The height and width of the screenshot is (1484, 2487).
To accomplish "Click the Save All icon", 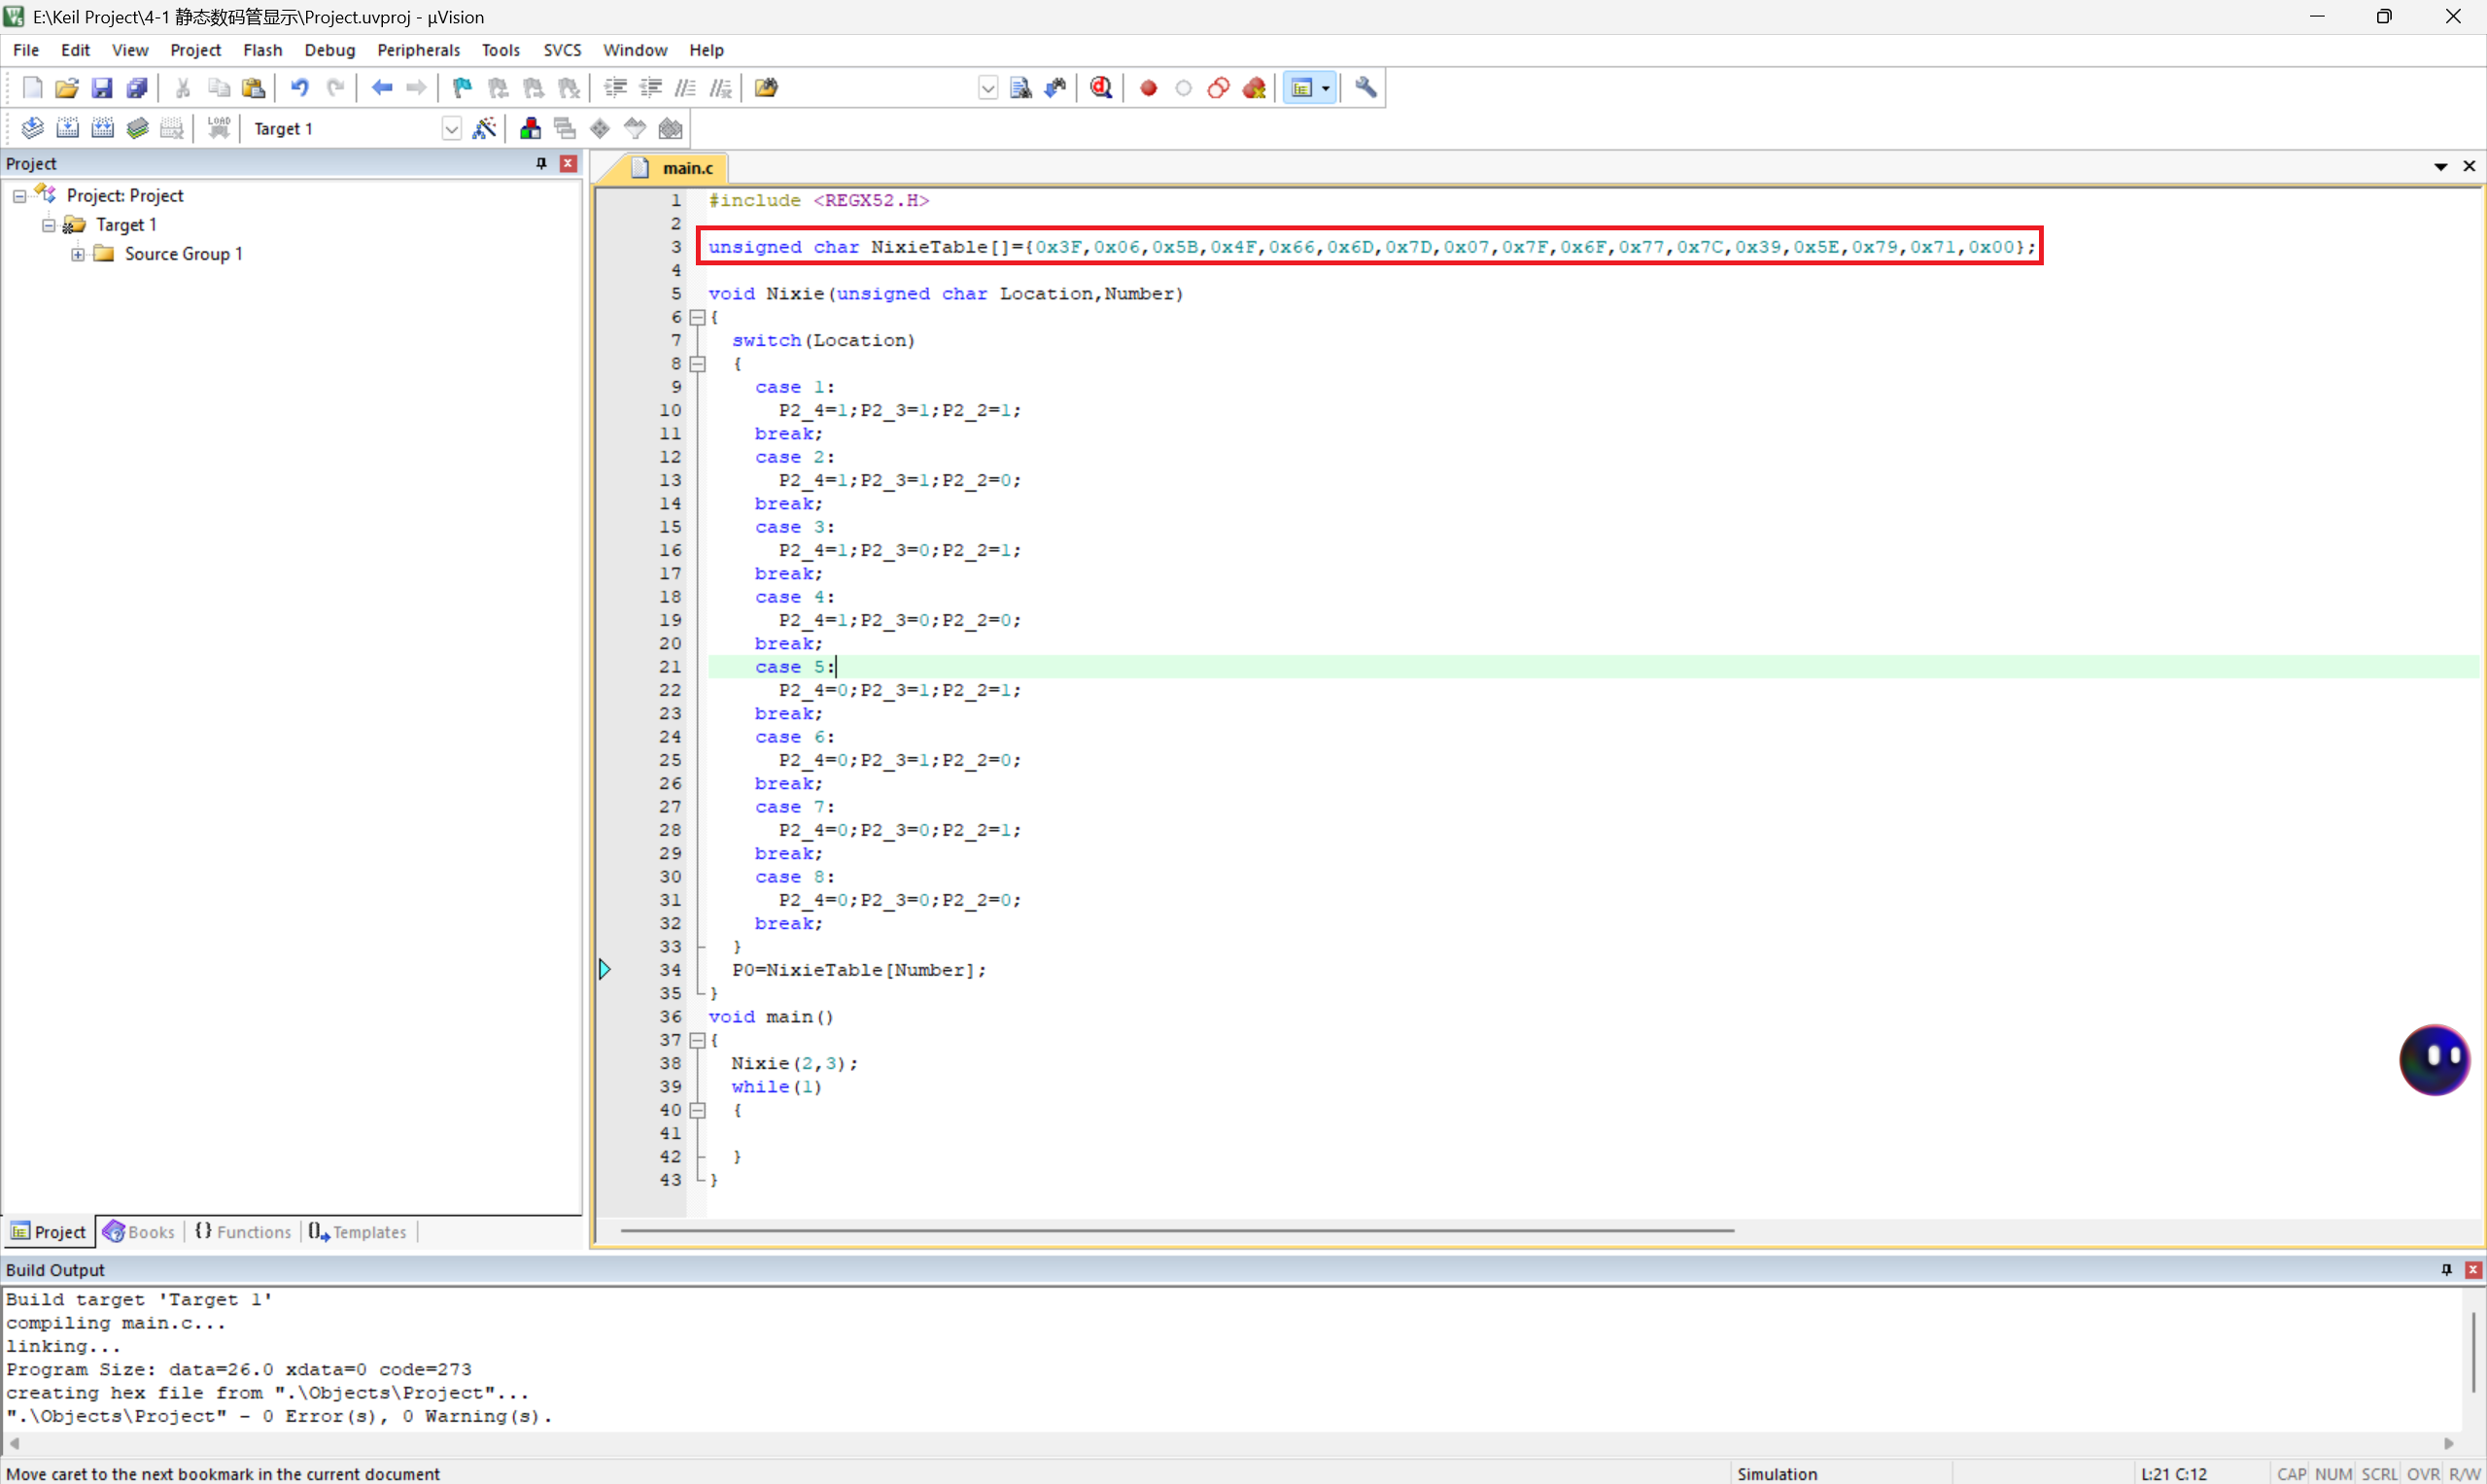I will [137, 88].
